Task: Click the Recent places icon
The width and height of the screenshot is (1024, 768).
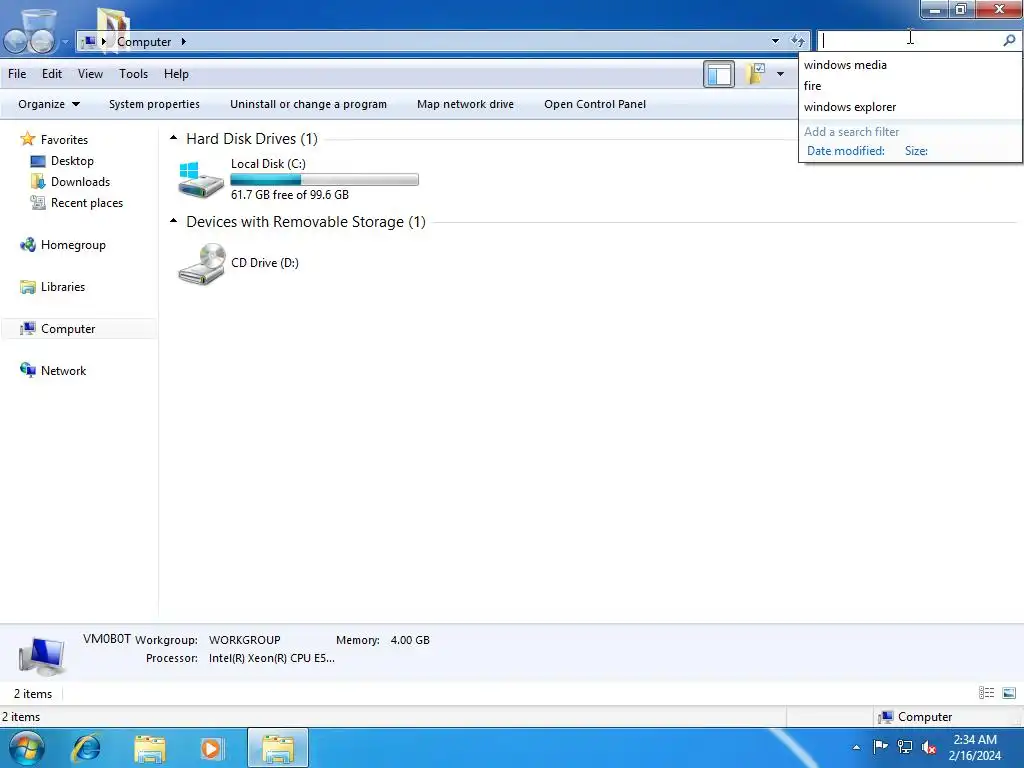Action: tap(38, 202)
